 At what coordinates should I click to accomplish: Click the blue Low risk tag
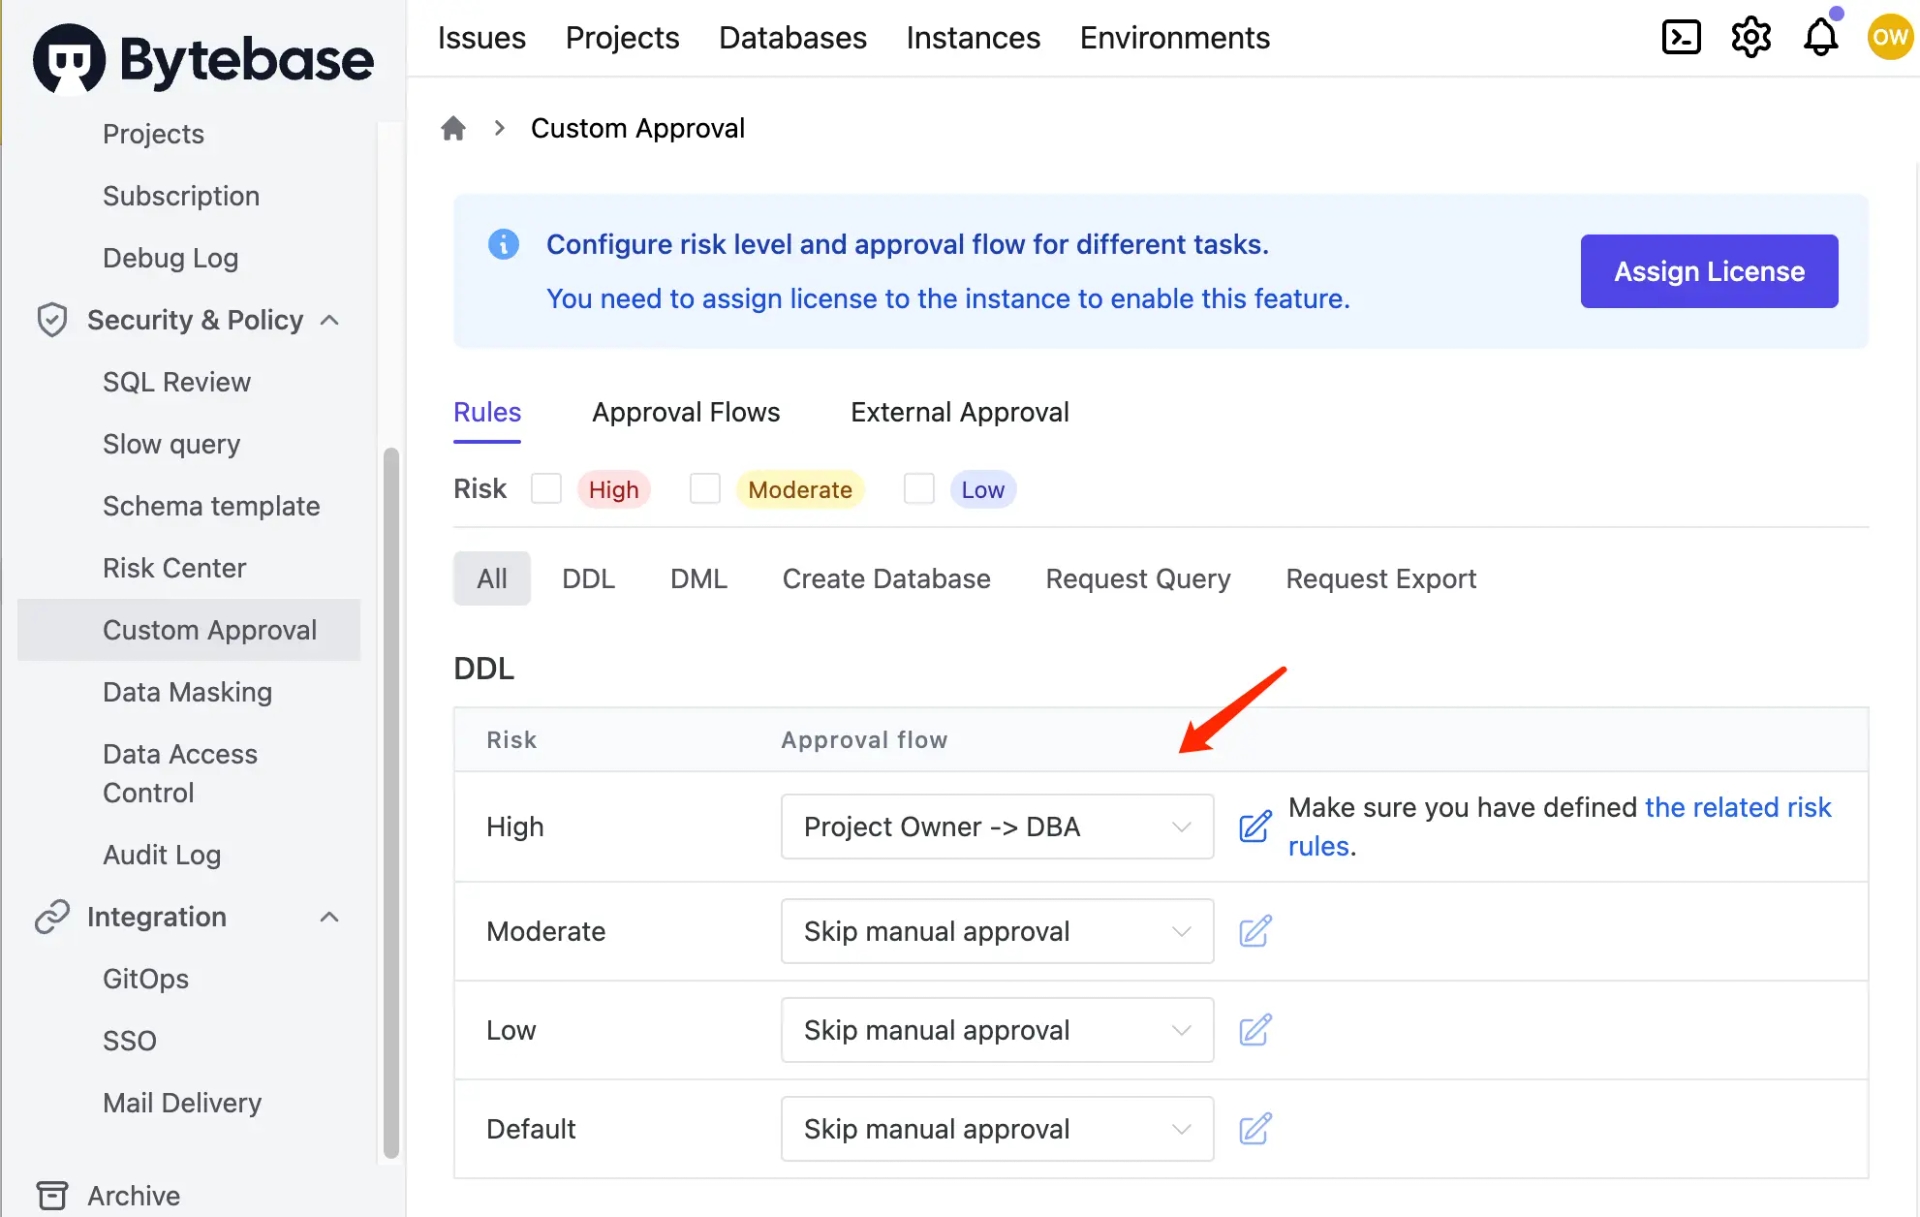983,489
